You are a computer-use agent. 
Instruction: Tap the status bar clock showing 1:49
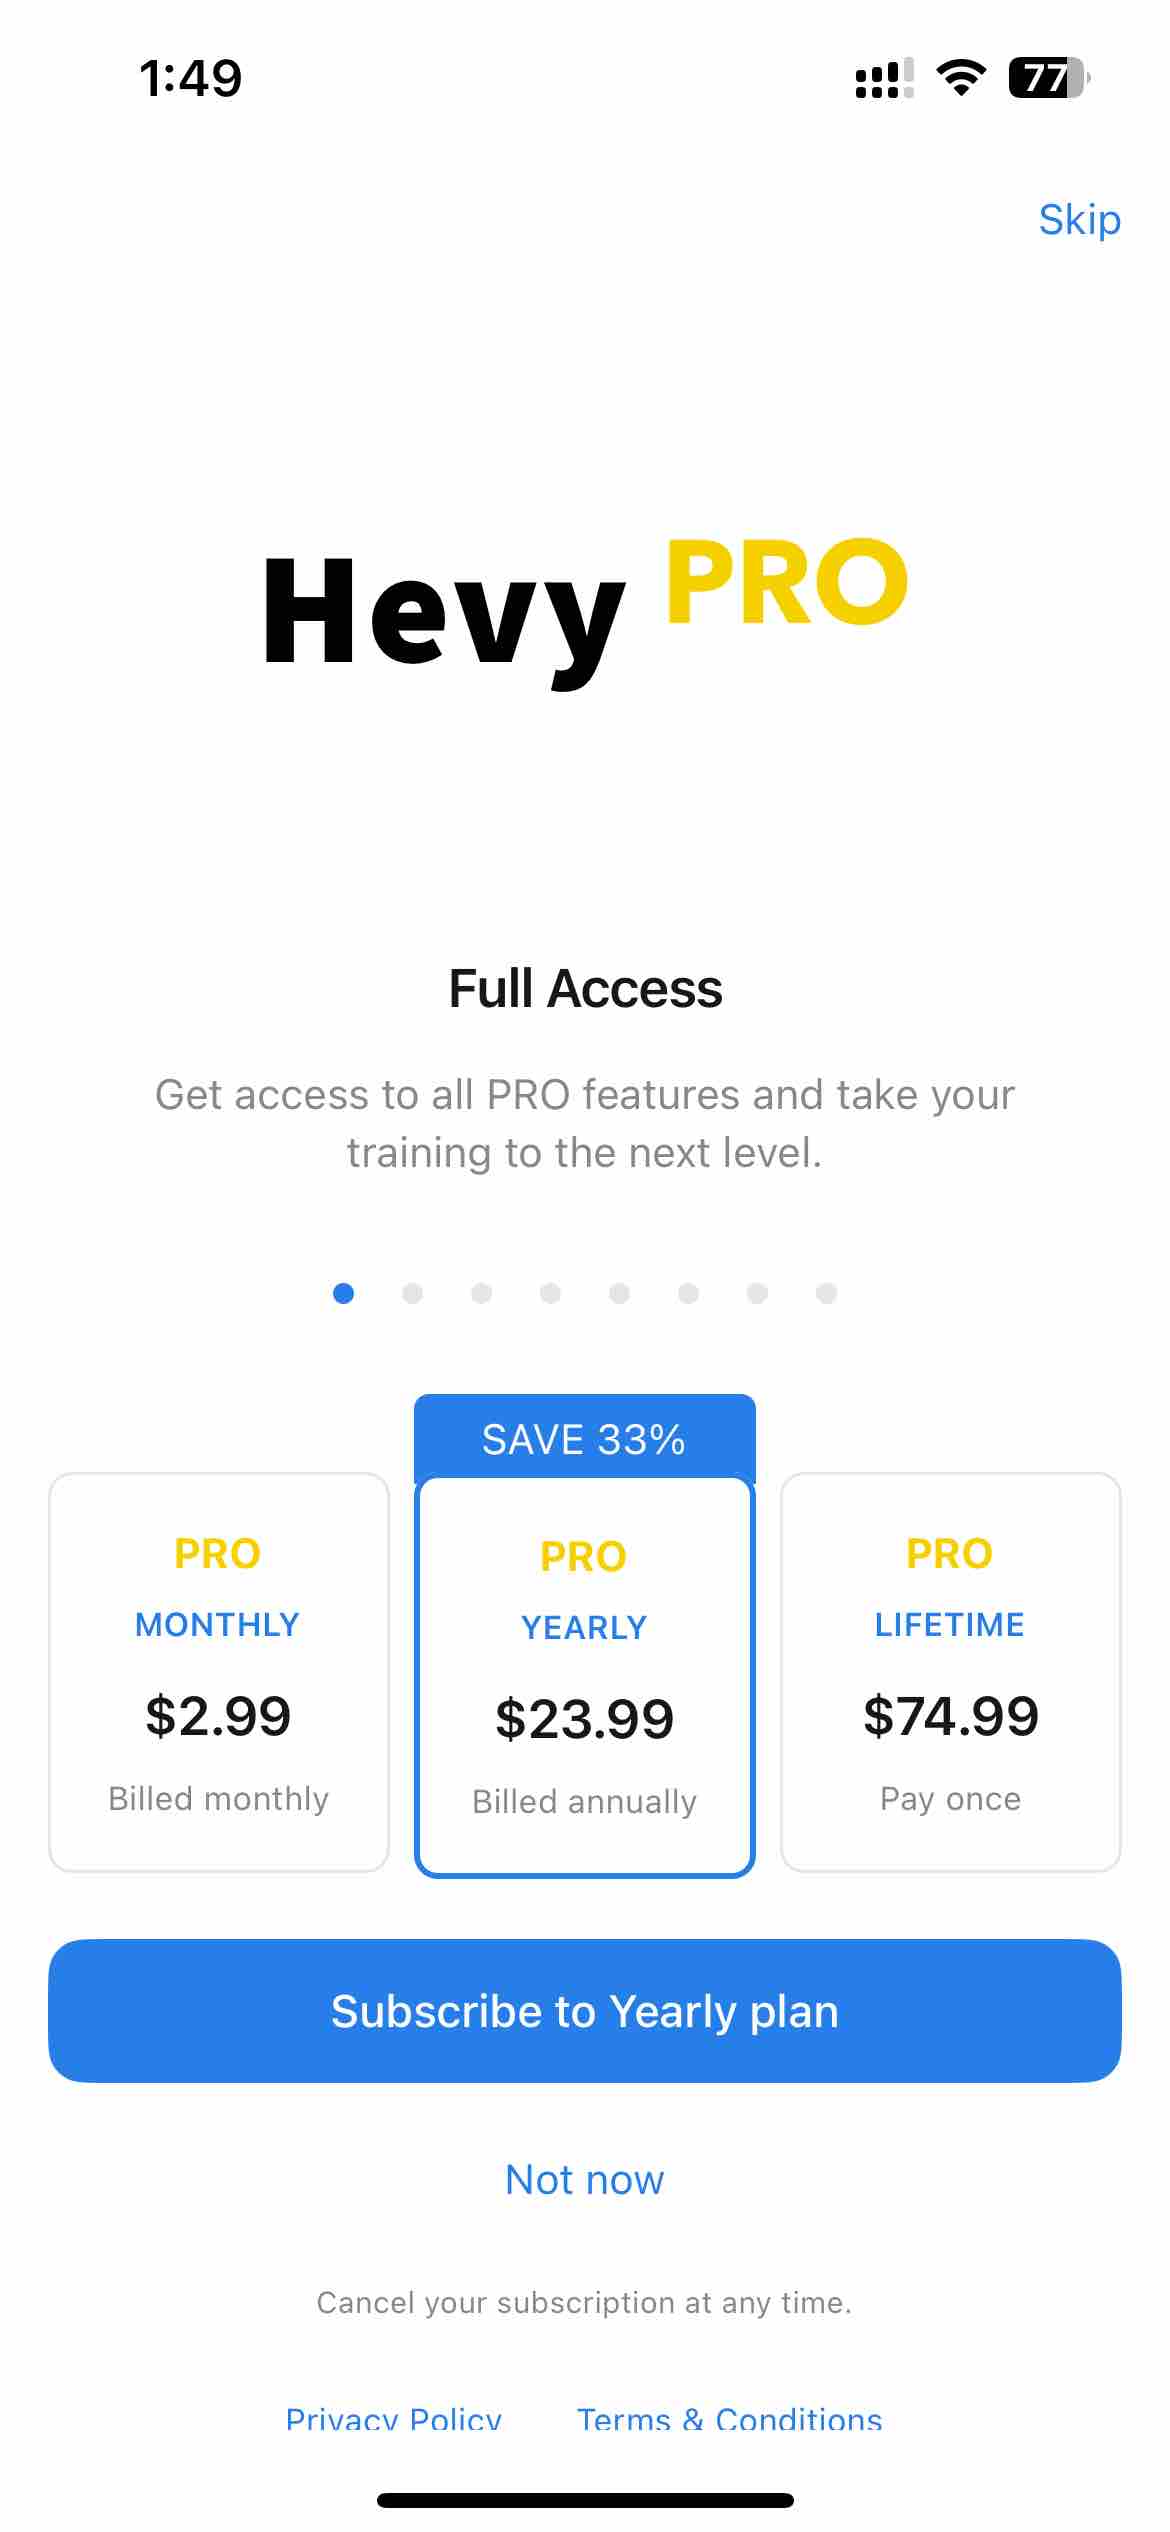[190, 78]
